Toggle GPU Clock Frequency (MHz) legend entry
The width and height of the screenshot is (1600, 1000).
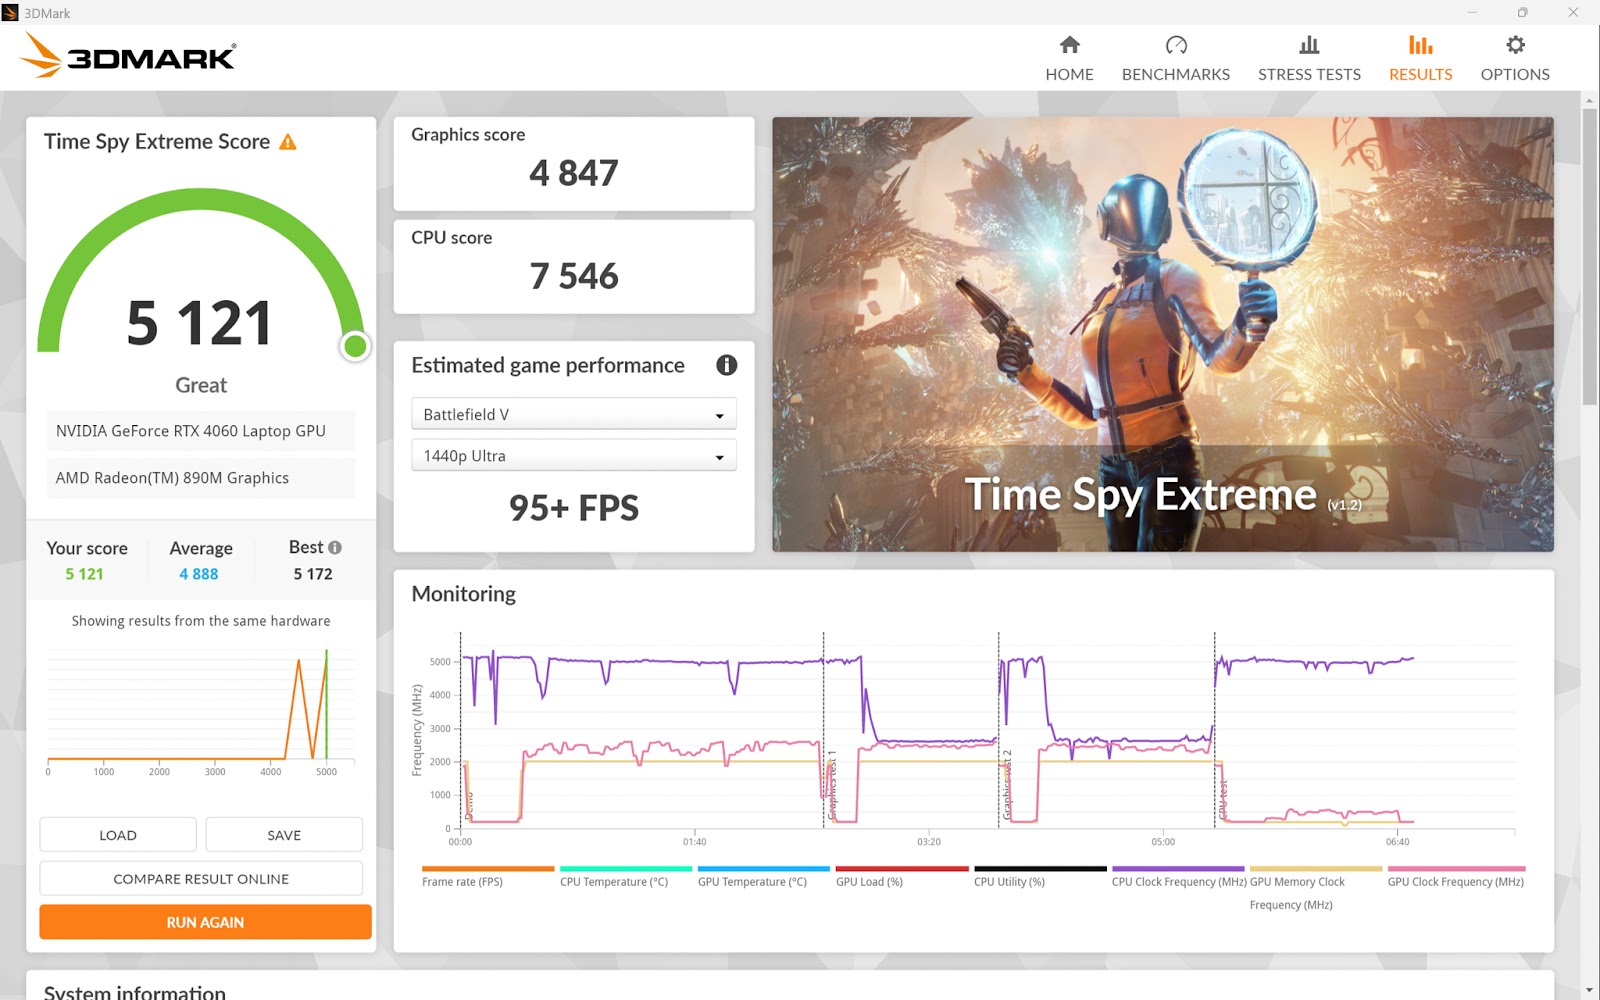1456,877
